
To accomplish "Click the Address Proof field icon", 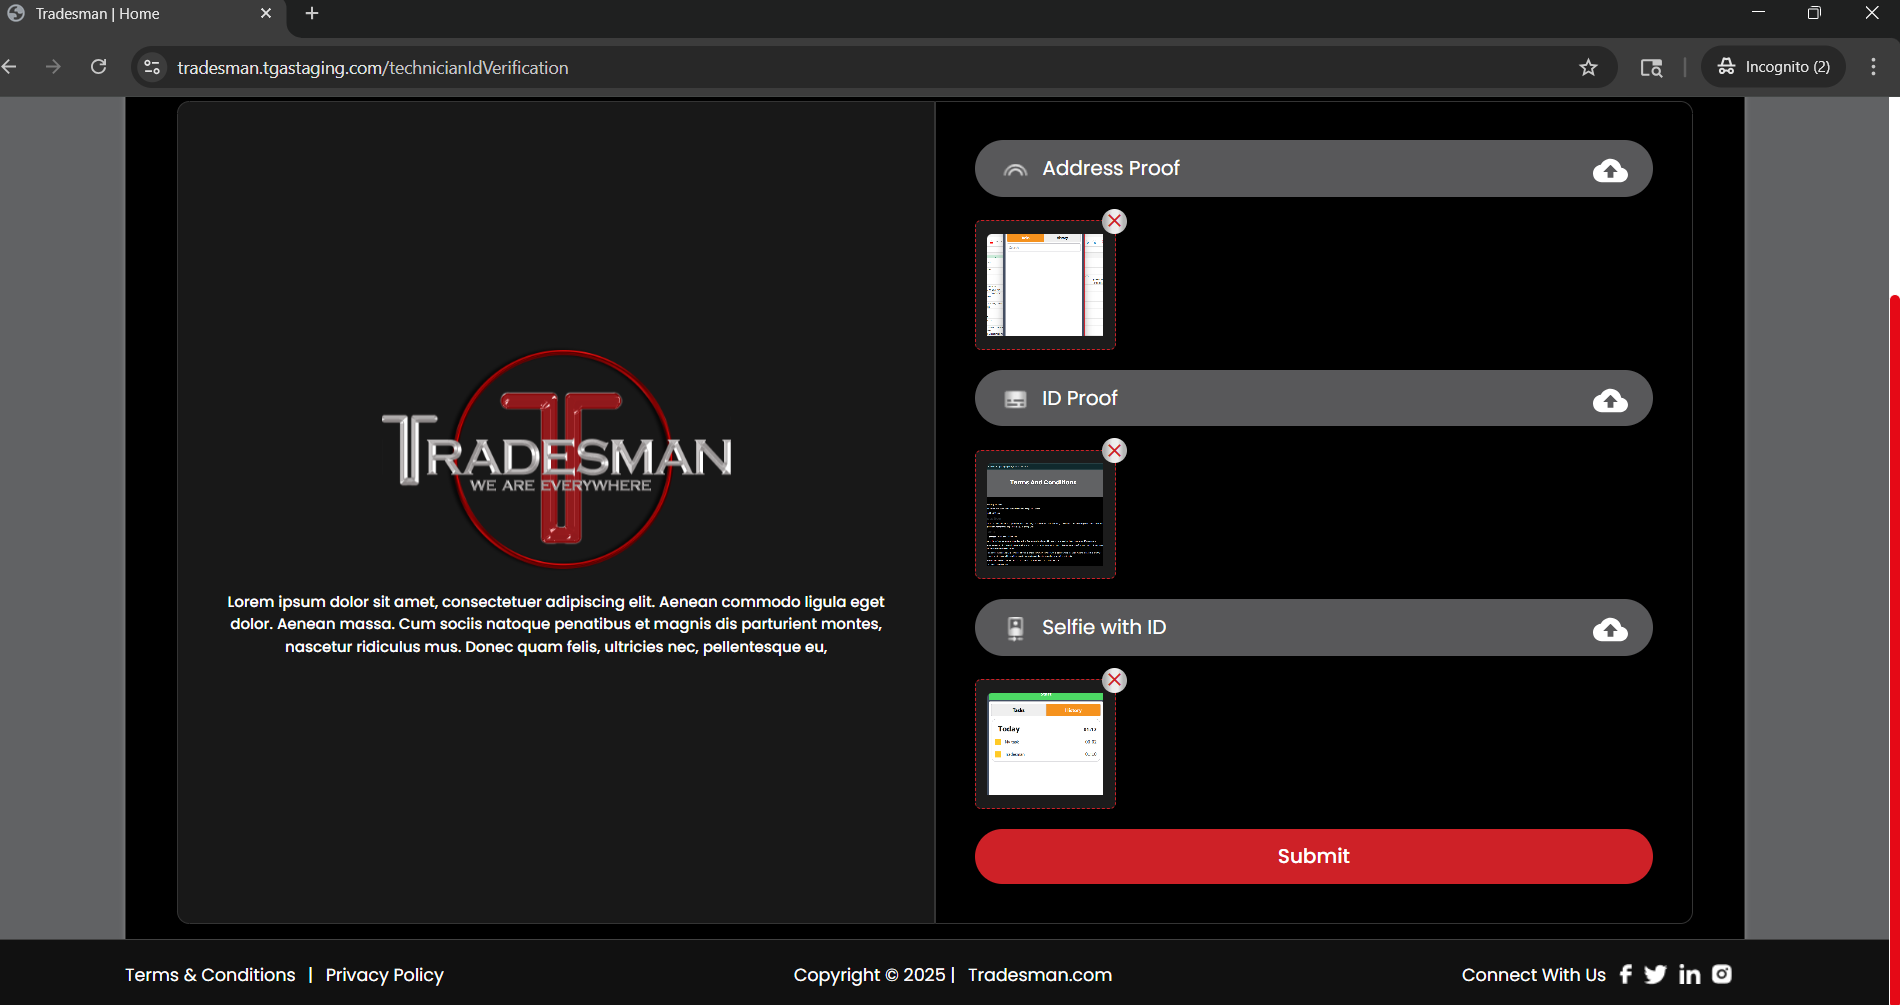I will point(1015,170).
